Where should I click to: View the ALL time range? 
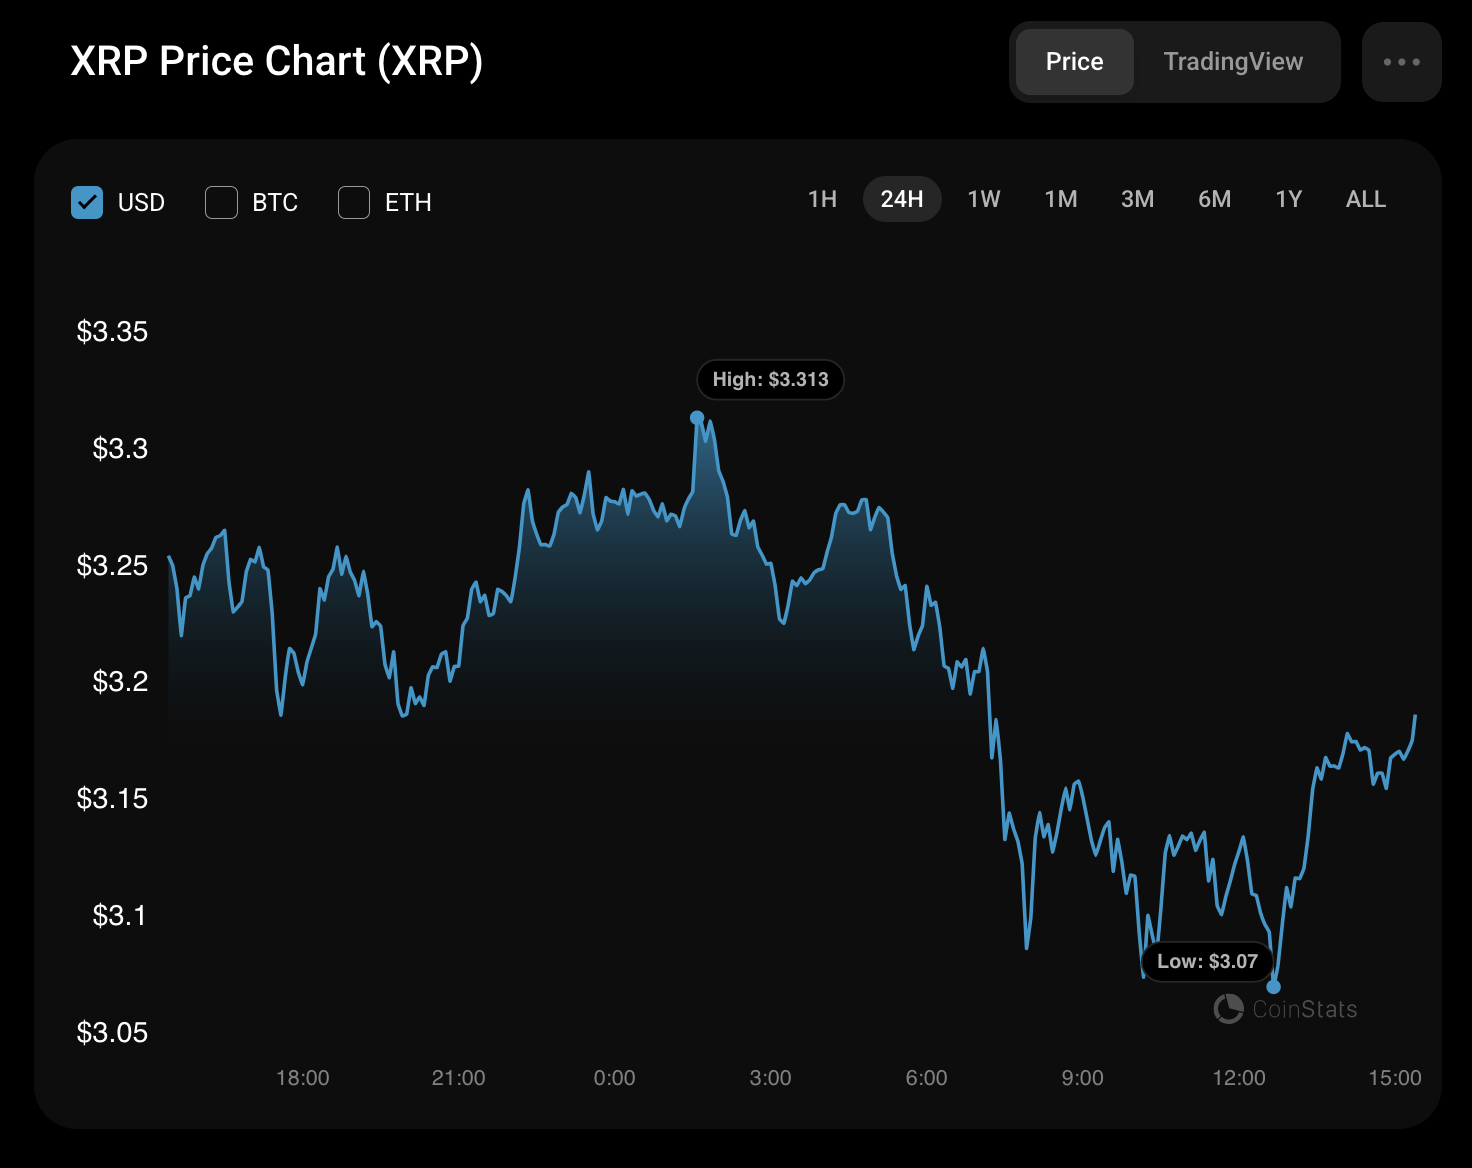(x=1366, y=199)
